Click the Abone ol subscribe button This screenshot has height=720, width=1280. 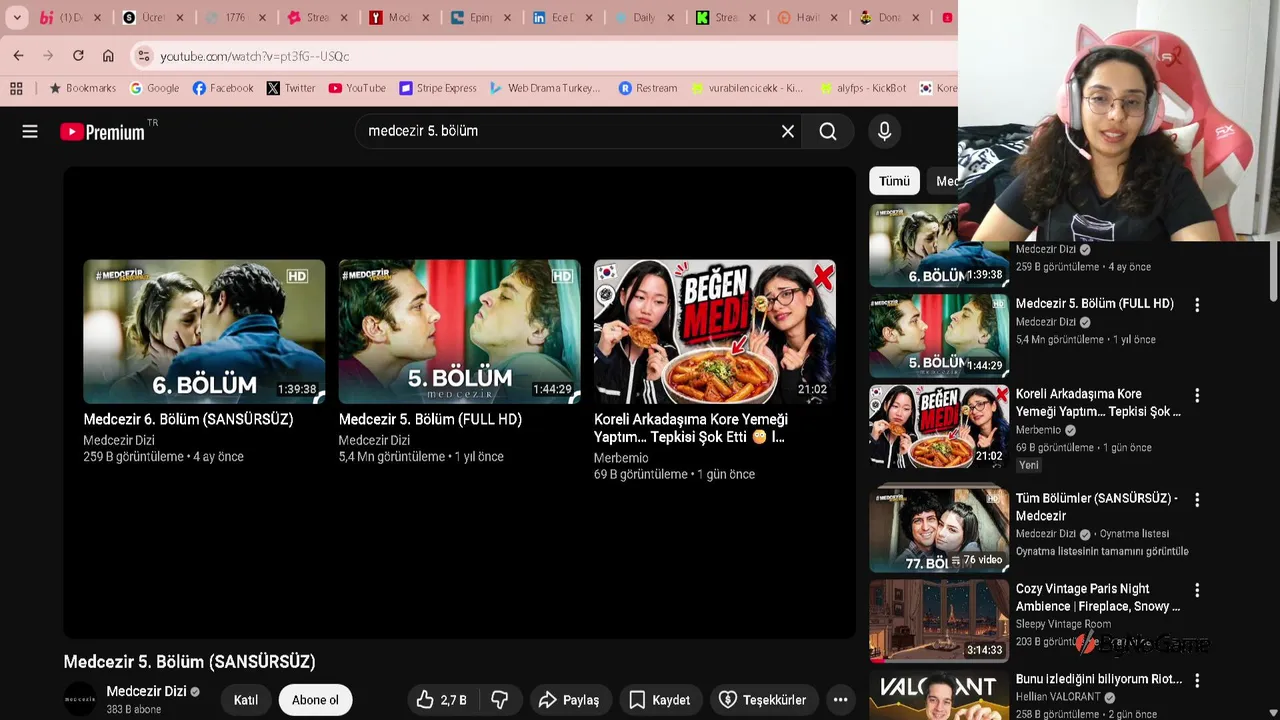point(315,700)
